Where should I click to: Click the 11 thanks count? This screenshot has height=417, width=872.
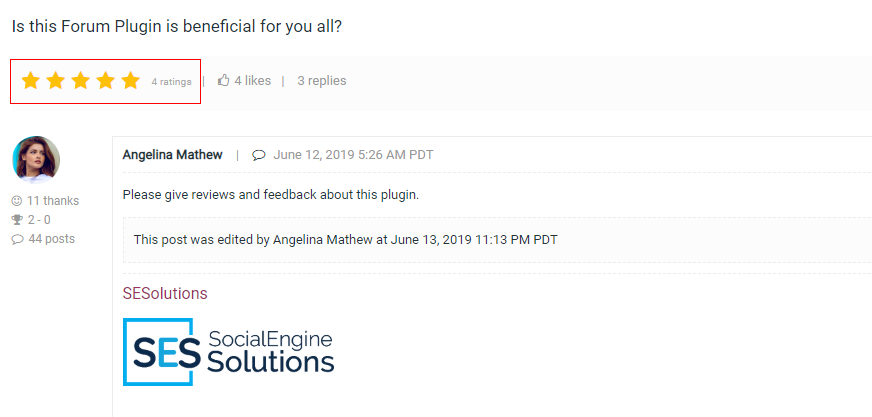53,201
